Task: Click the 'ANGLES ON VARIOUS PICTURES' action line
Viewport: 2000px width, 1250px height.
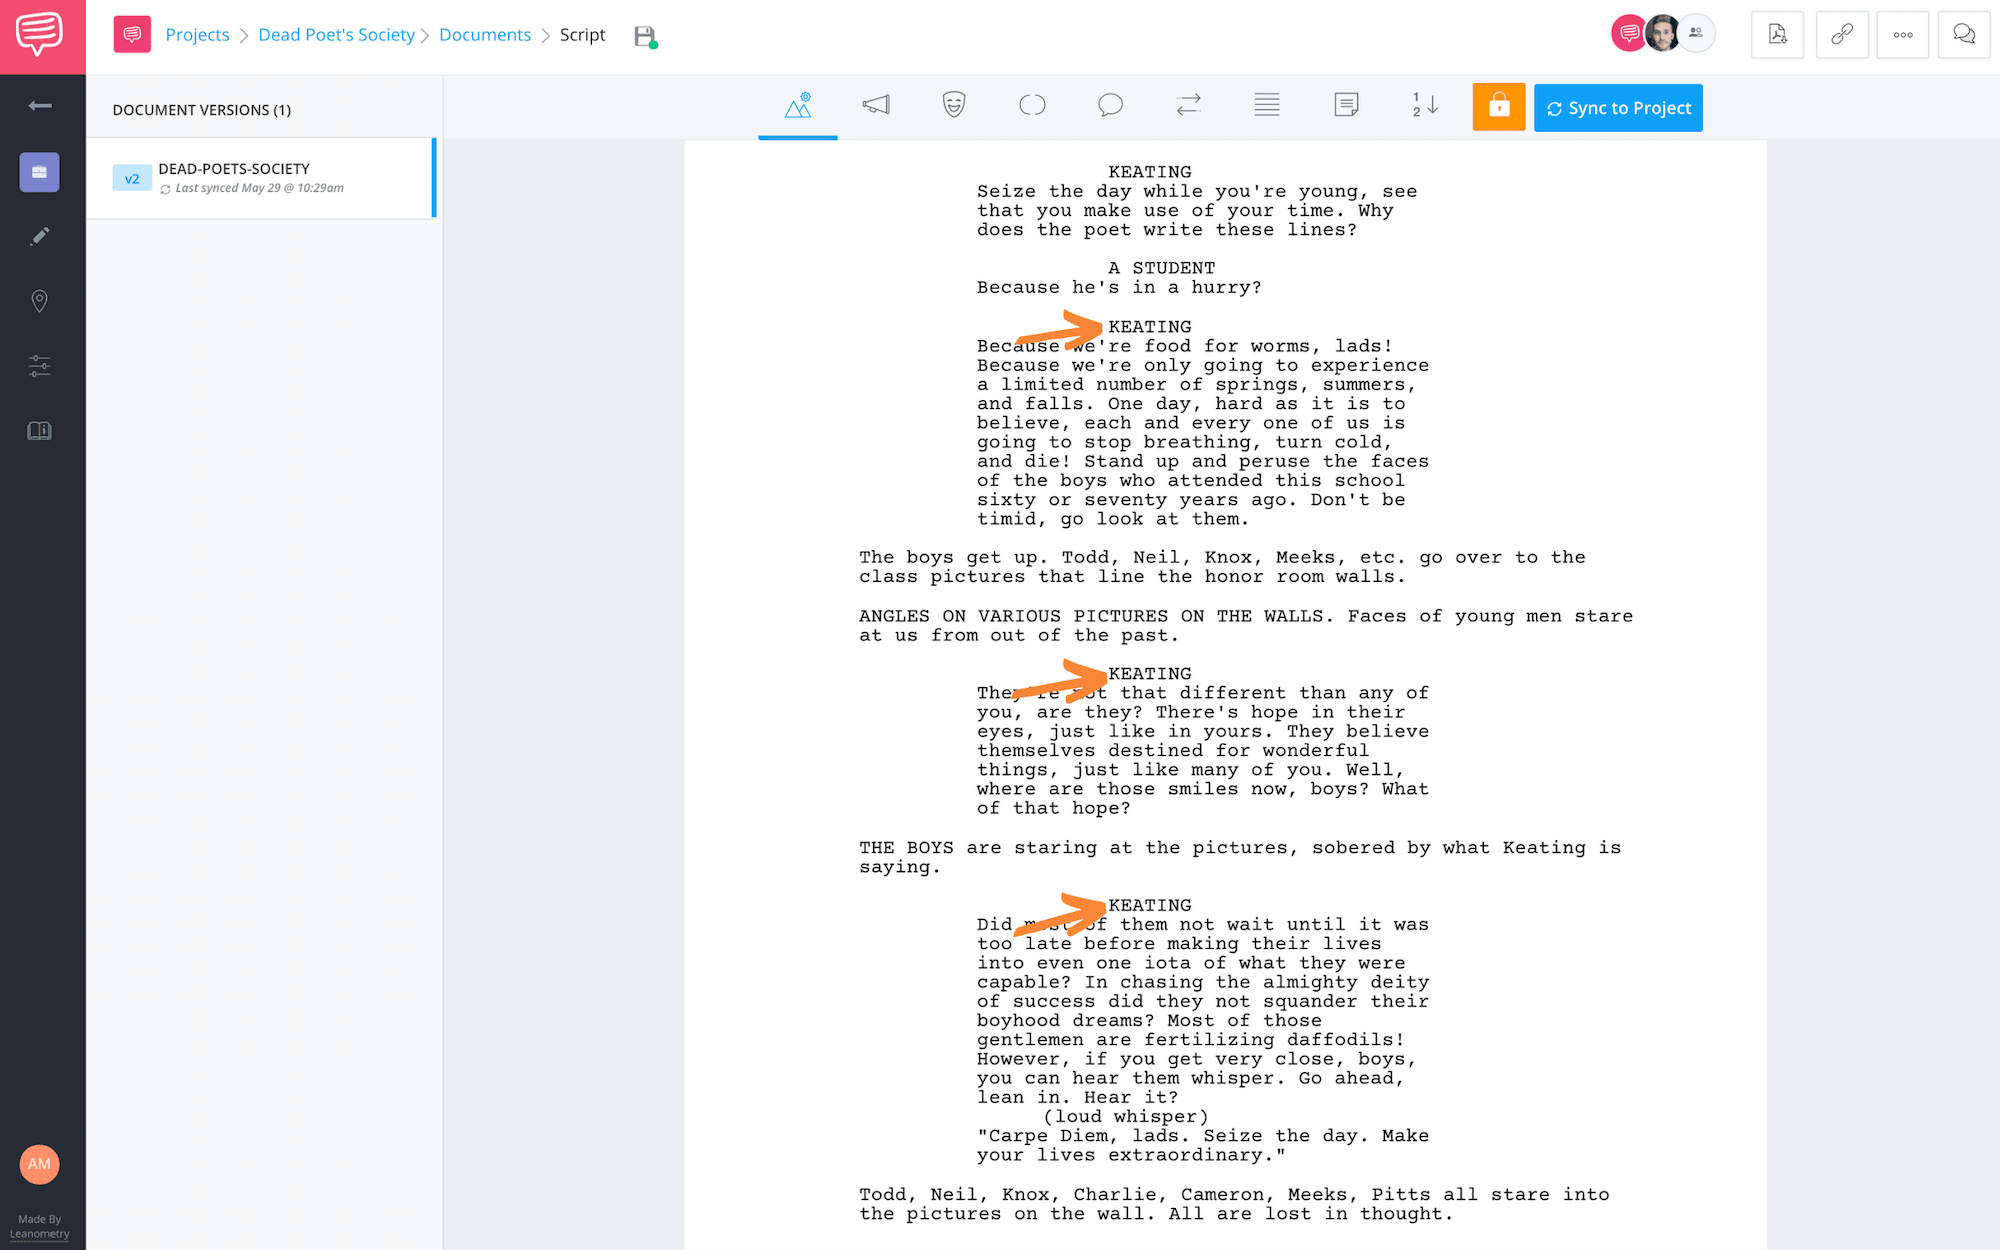Action: pyautogui.click(x=1246, y=626)
